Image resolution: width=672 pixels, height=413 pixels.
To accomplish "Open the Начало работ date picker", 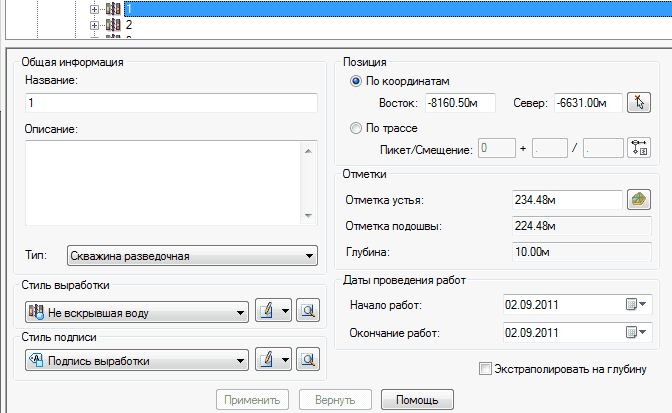I will [x=636, y=304].
